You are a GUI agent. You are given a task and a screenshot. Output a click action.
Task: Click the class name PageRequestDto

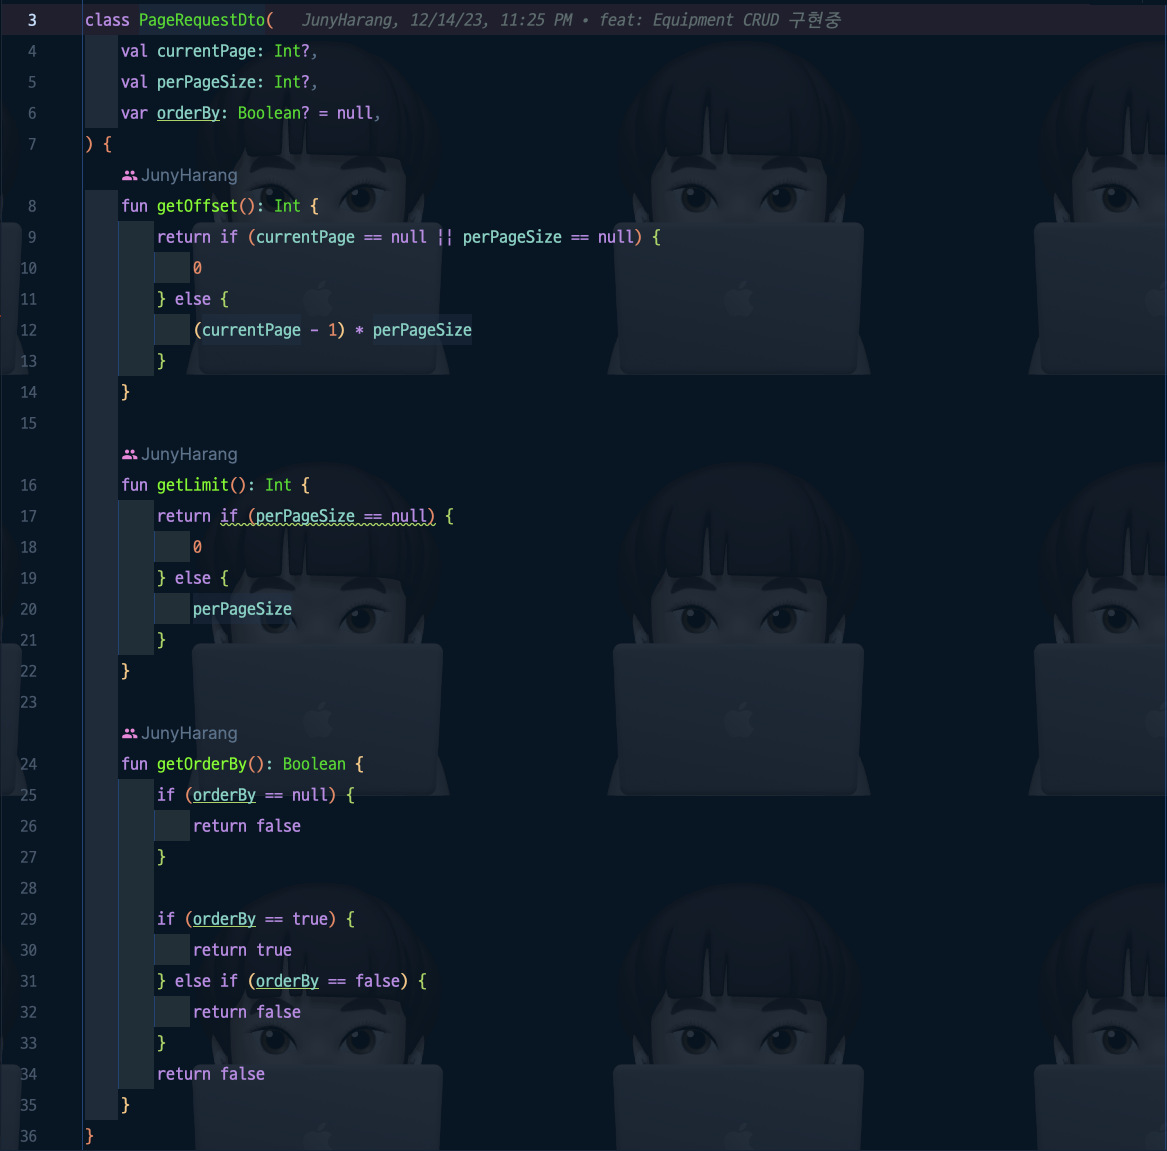202,20
